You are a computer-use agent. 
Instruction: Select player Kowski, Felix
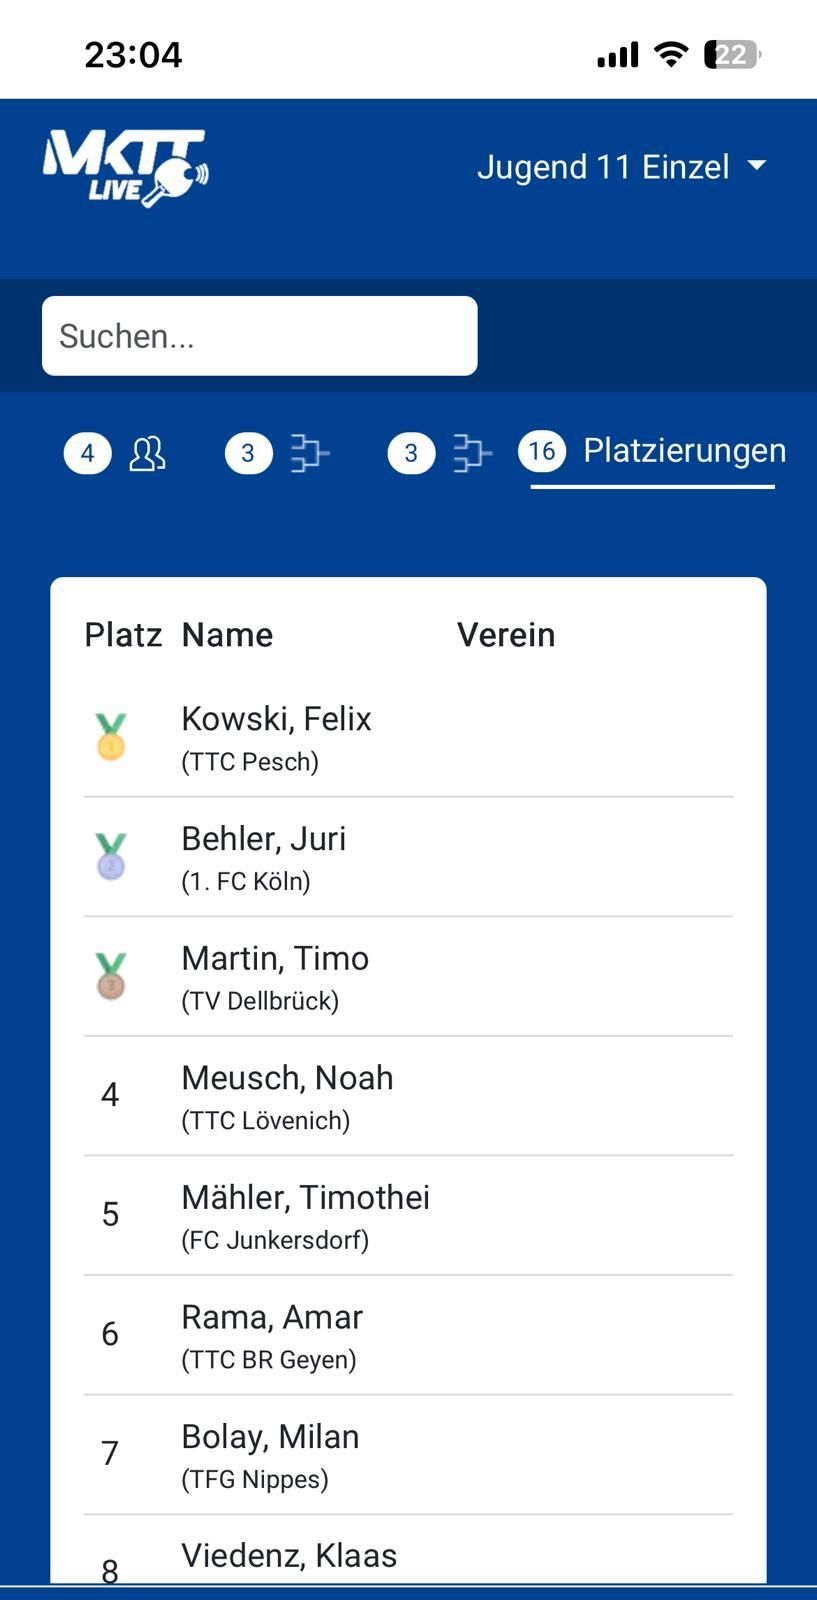point(276,719)
